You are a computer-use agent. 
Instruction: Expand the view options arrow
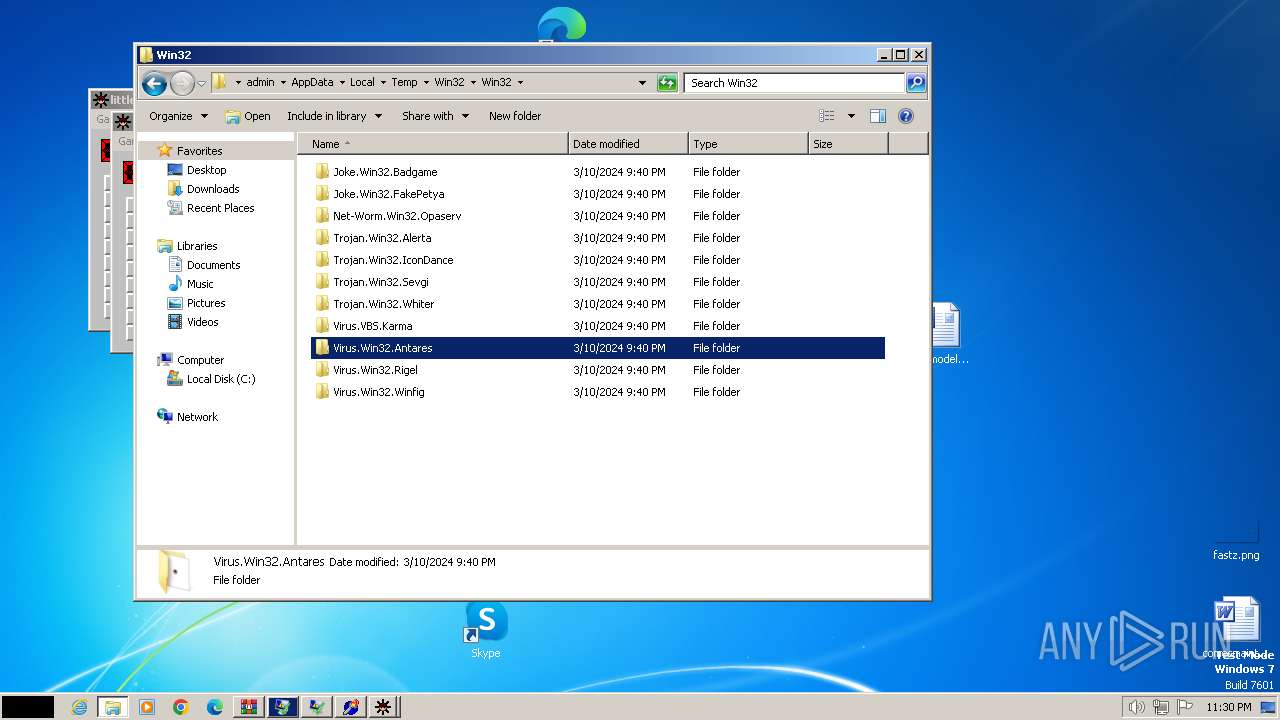click(x=851, y=116)
